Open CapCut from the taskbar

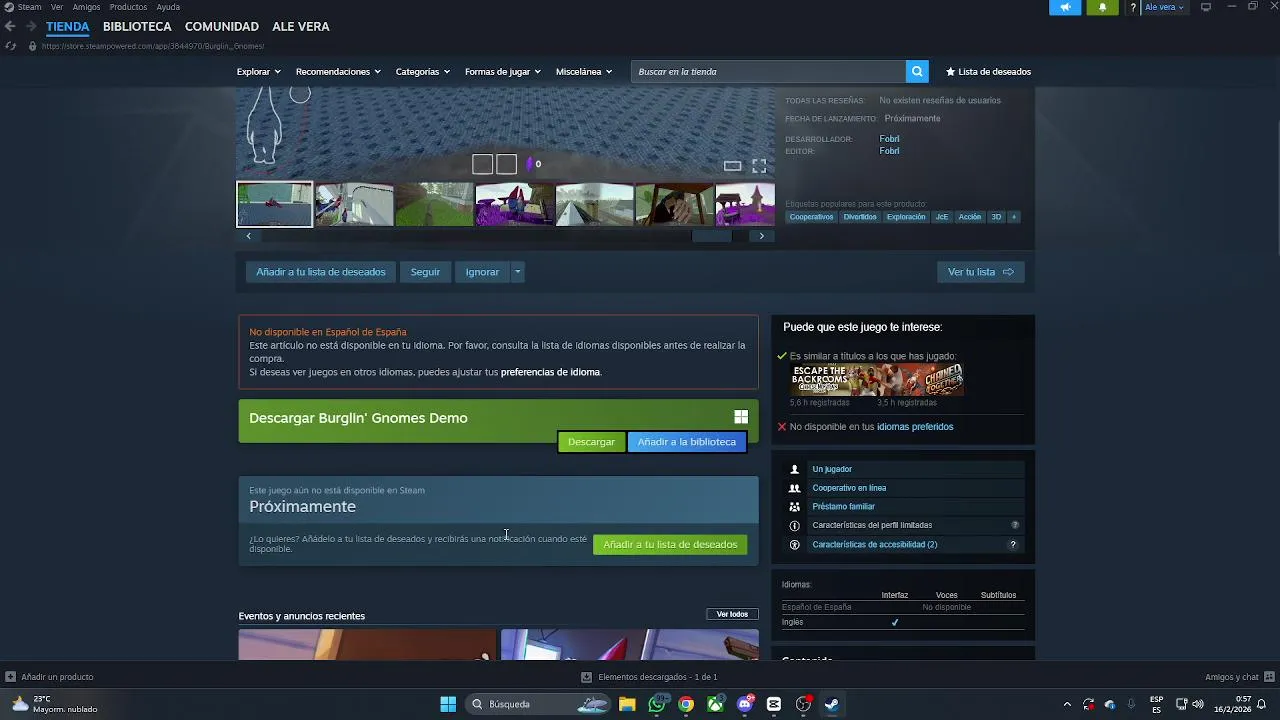click(774, 704)
